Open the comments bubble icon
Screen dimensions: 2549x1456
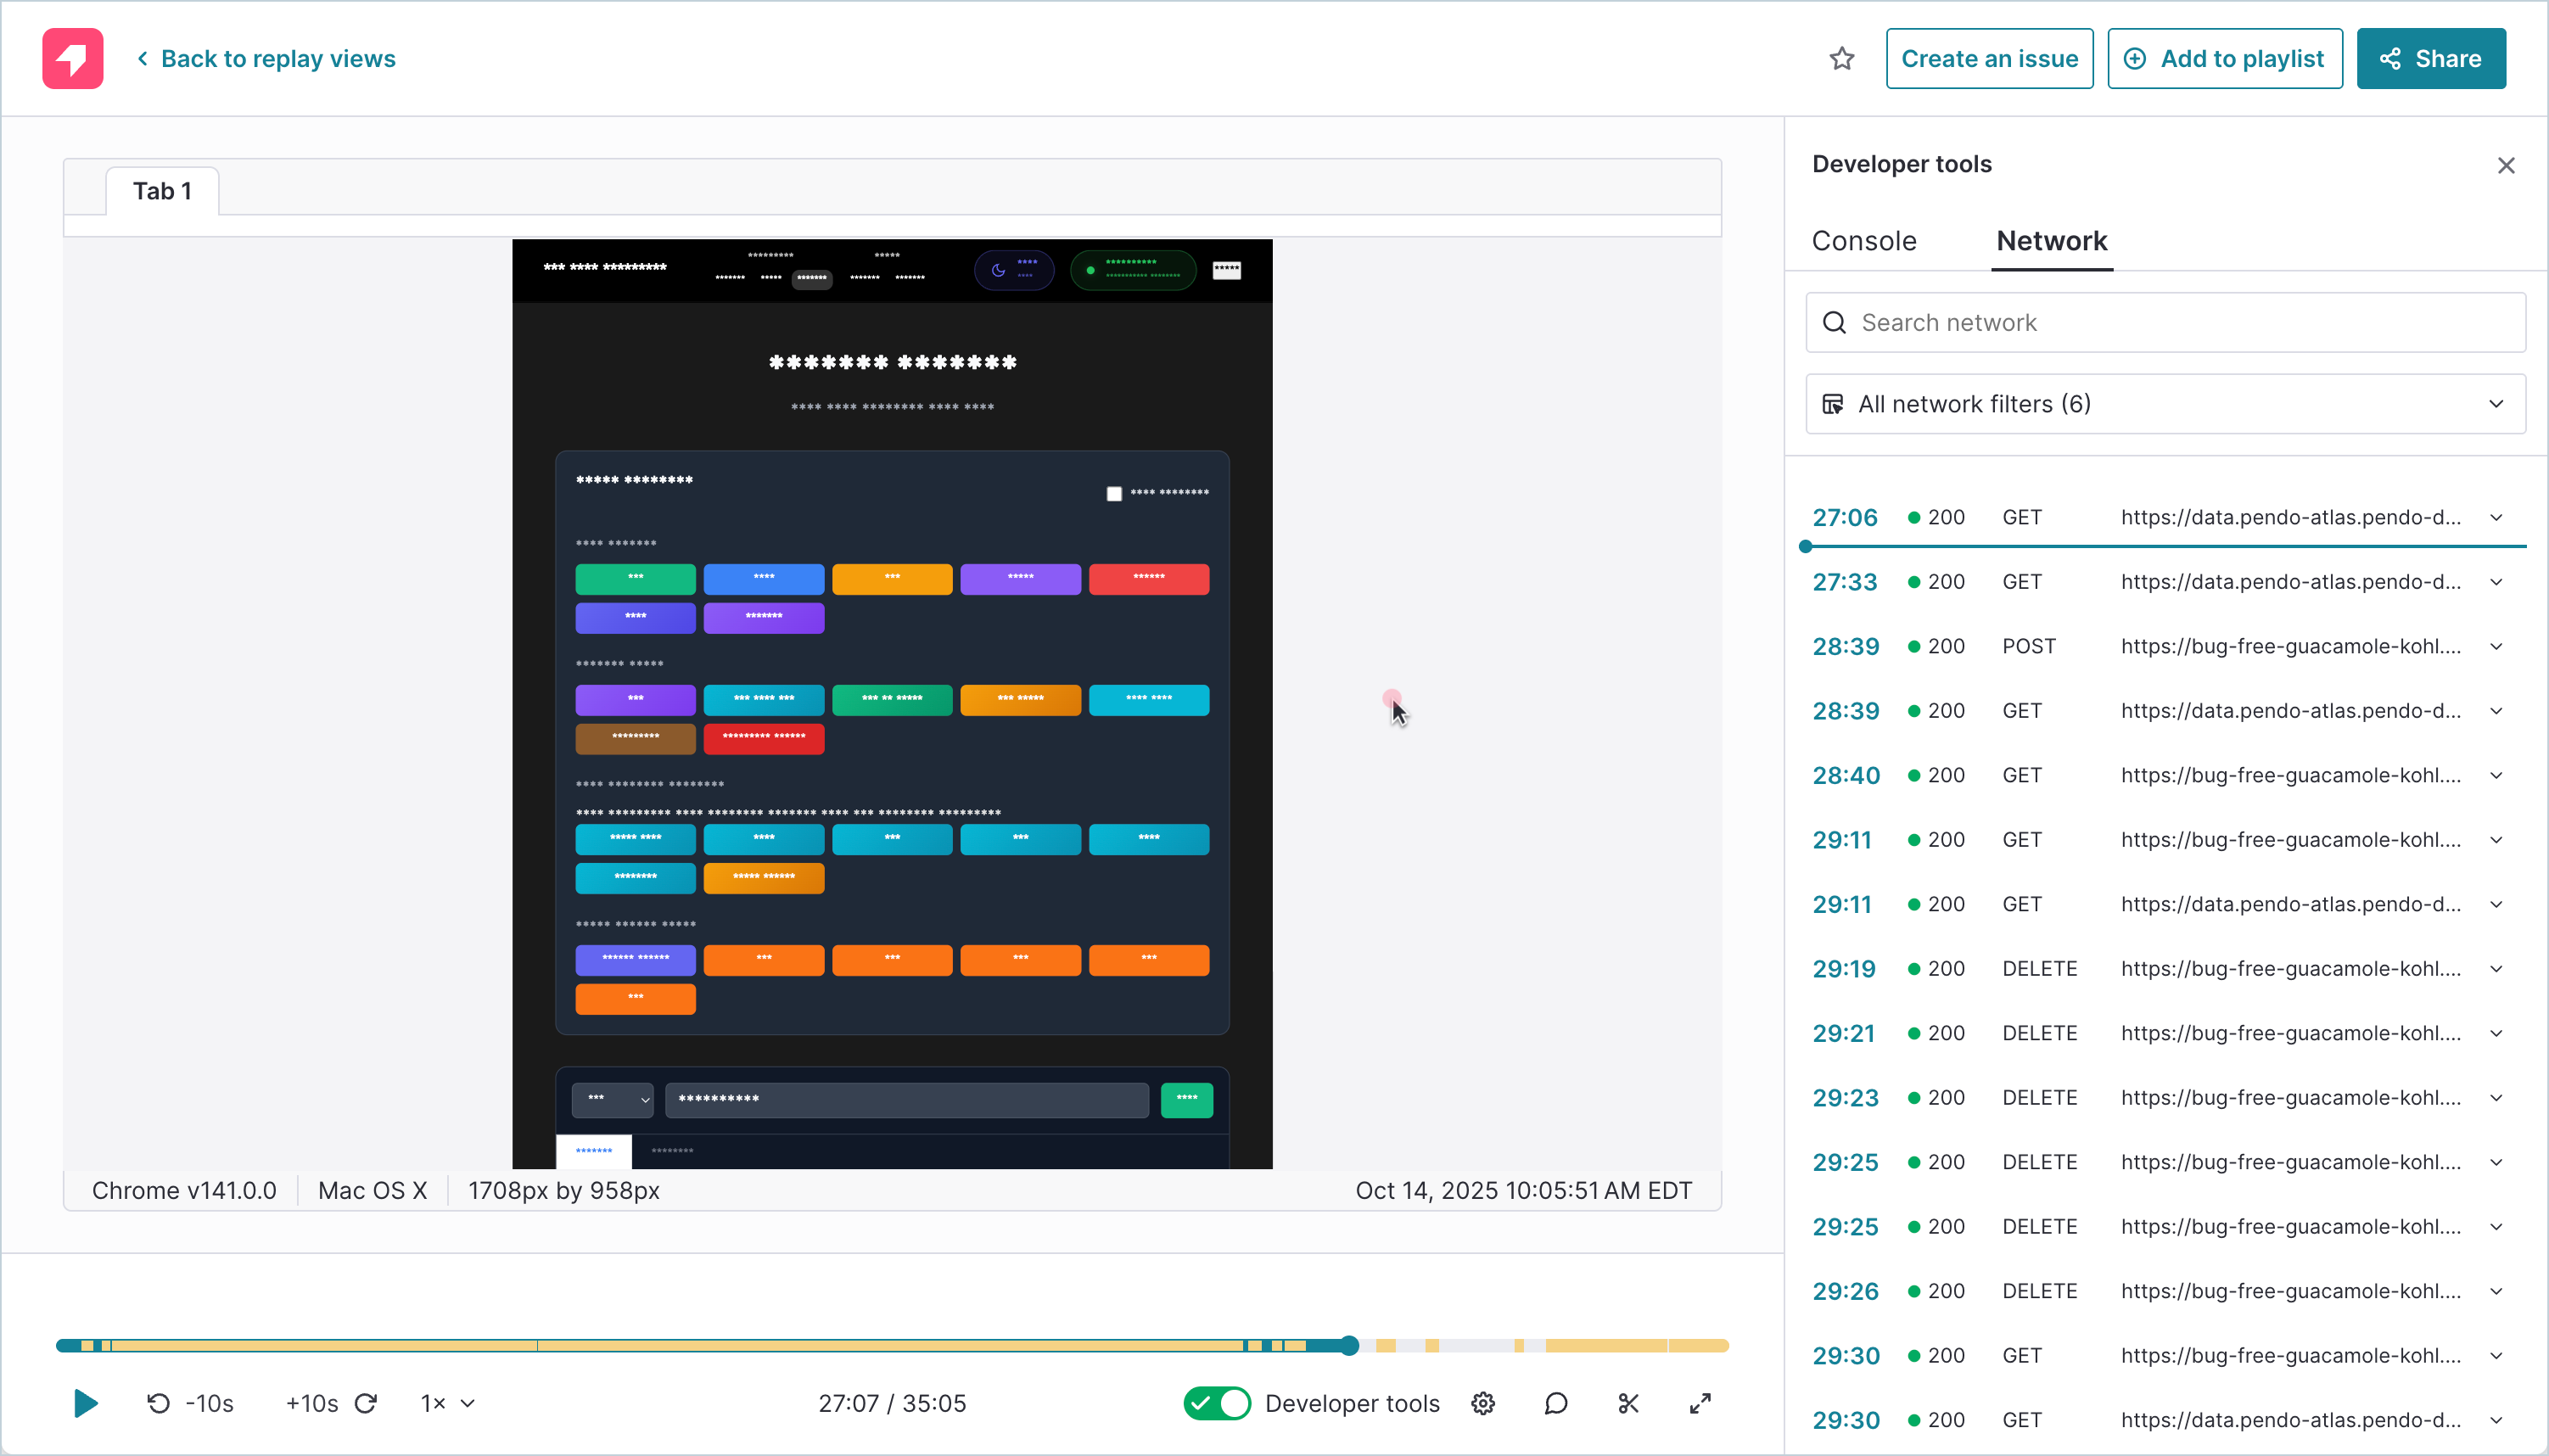pos(1555,1403)
